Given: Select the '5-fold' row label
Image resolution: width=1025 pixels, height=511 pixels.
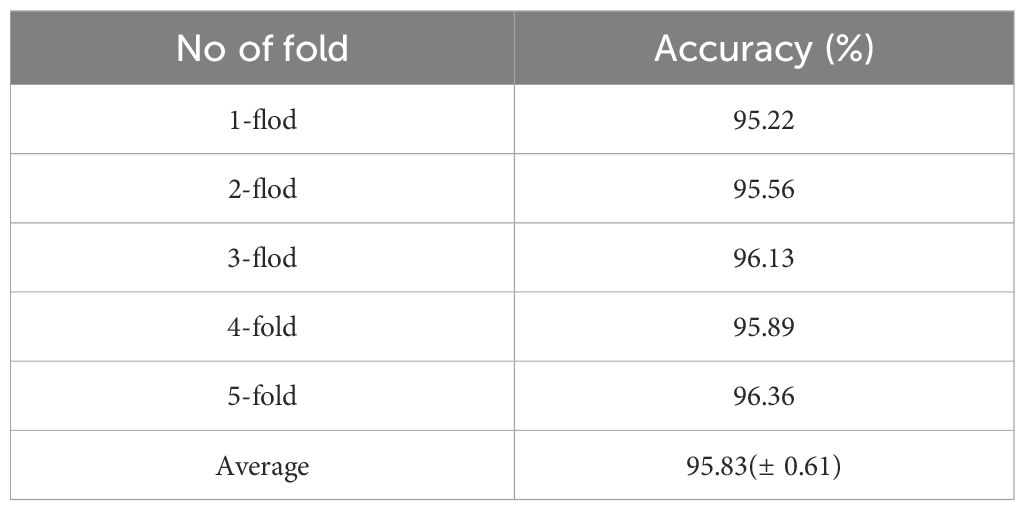Looking at the screenshot, I should point(262,397).
